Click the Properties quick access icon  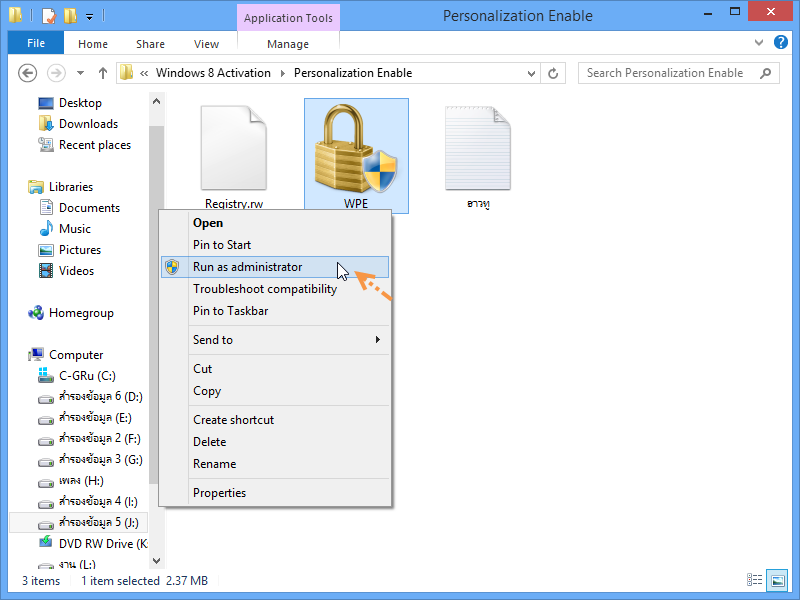(x=48, y=16)
